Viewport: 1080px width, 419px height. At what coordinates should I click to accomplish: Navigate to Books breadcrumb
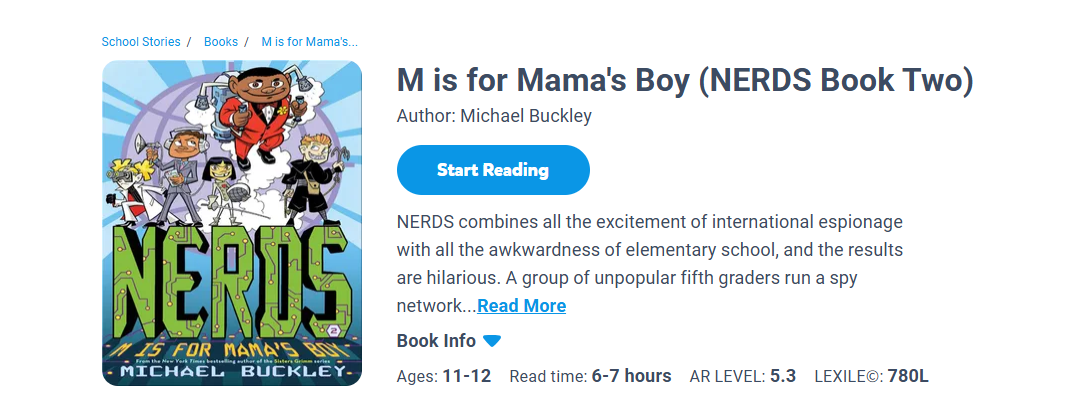pos(221,42)
